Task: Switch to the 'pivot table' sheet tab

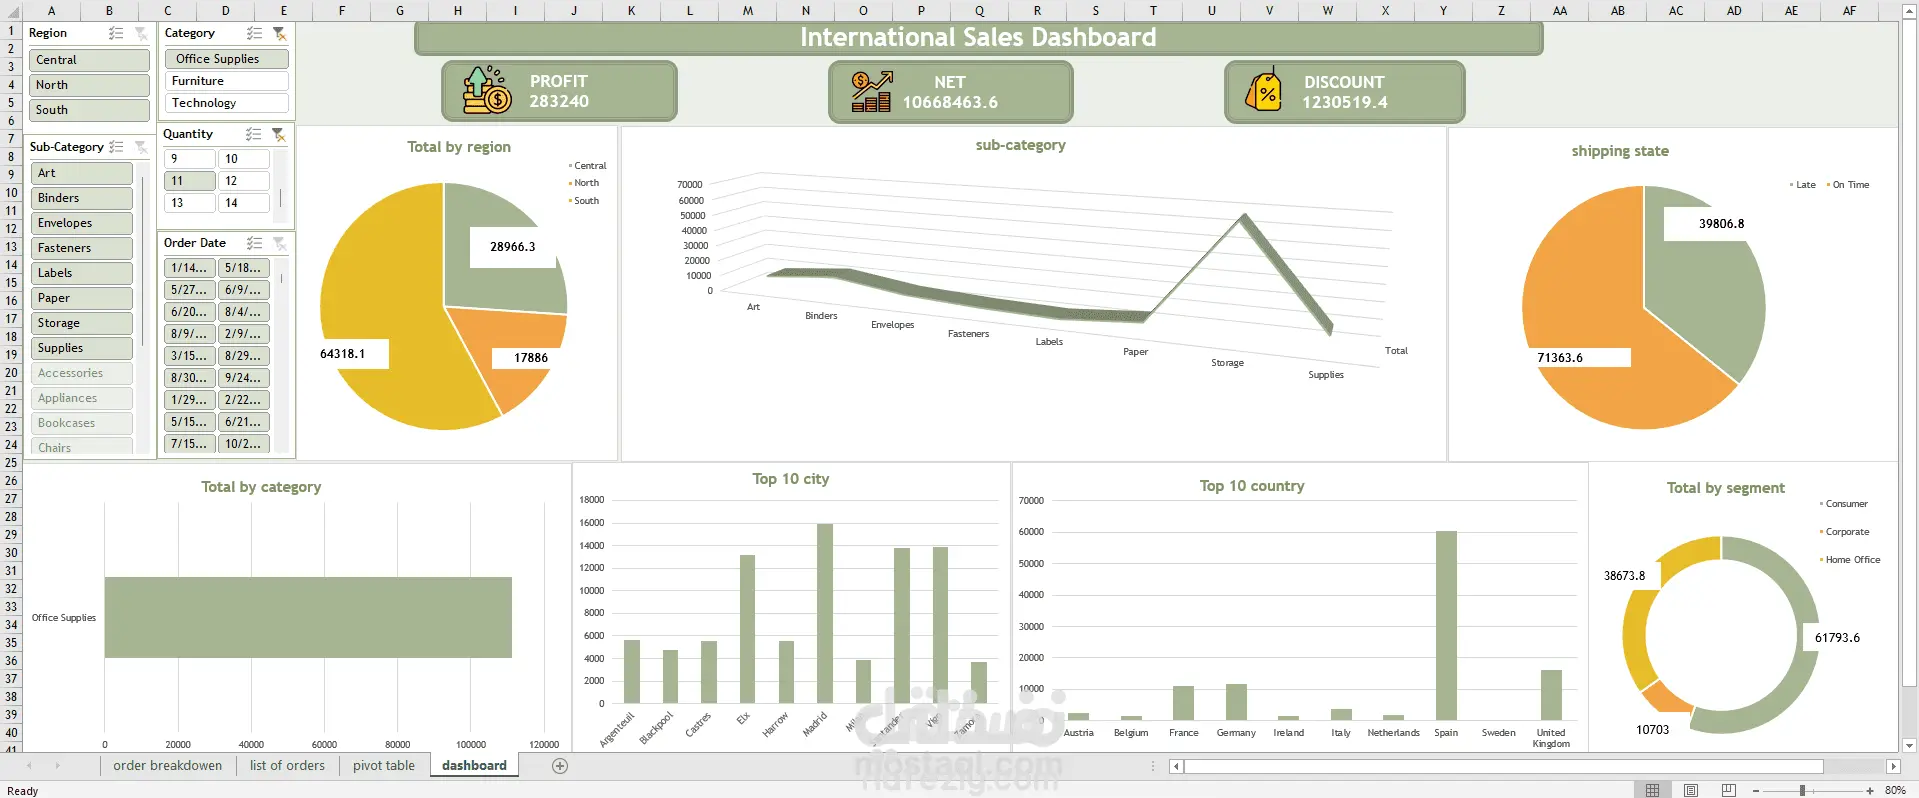Action: point(384,766)
